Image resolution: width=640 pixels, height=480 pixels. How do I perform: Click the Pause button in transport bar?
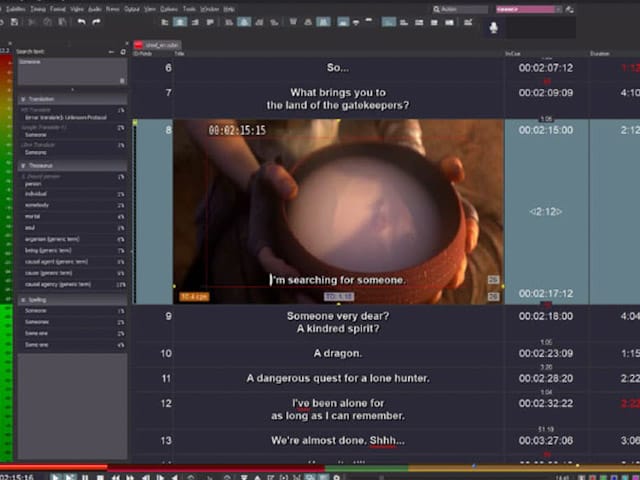[85, 477]
